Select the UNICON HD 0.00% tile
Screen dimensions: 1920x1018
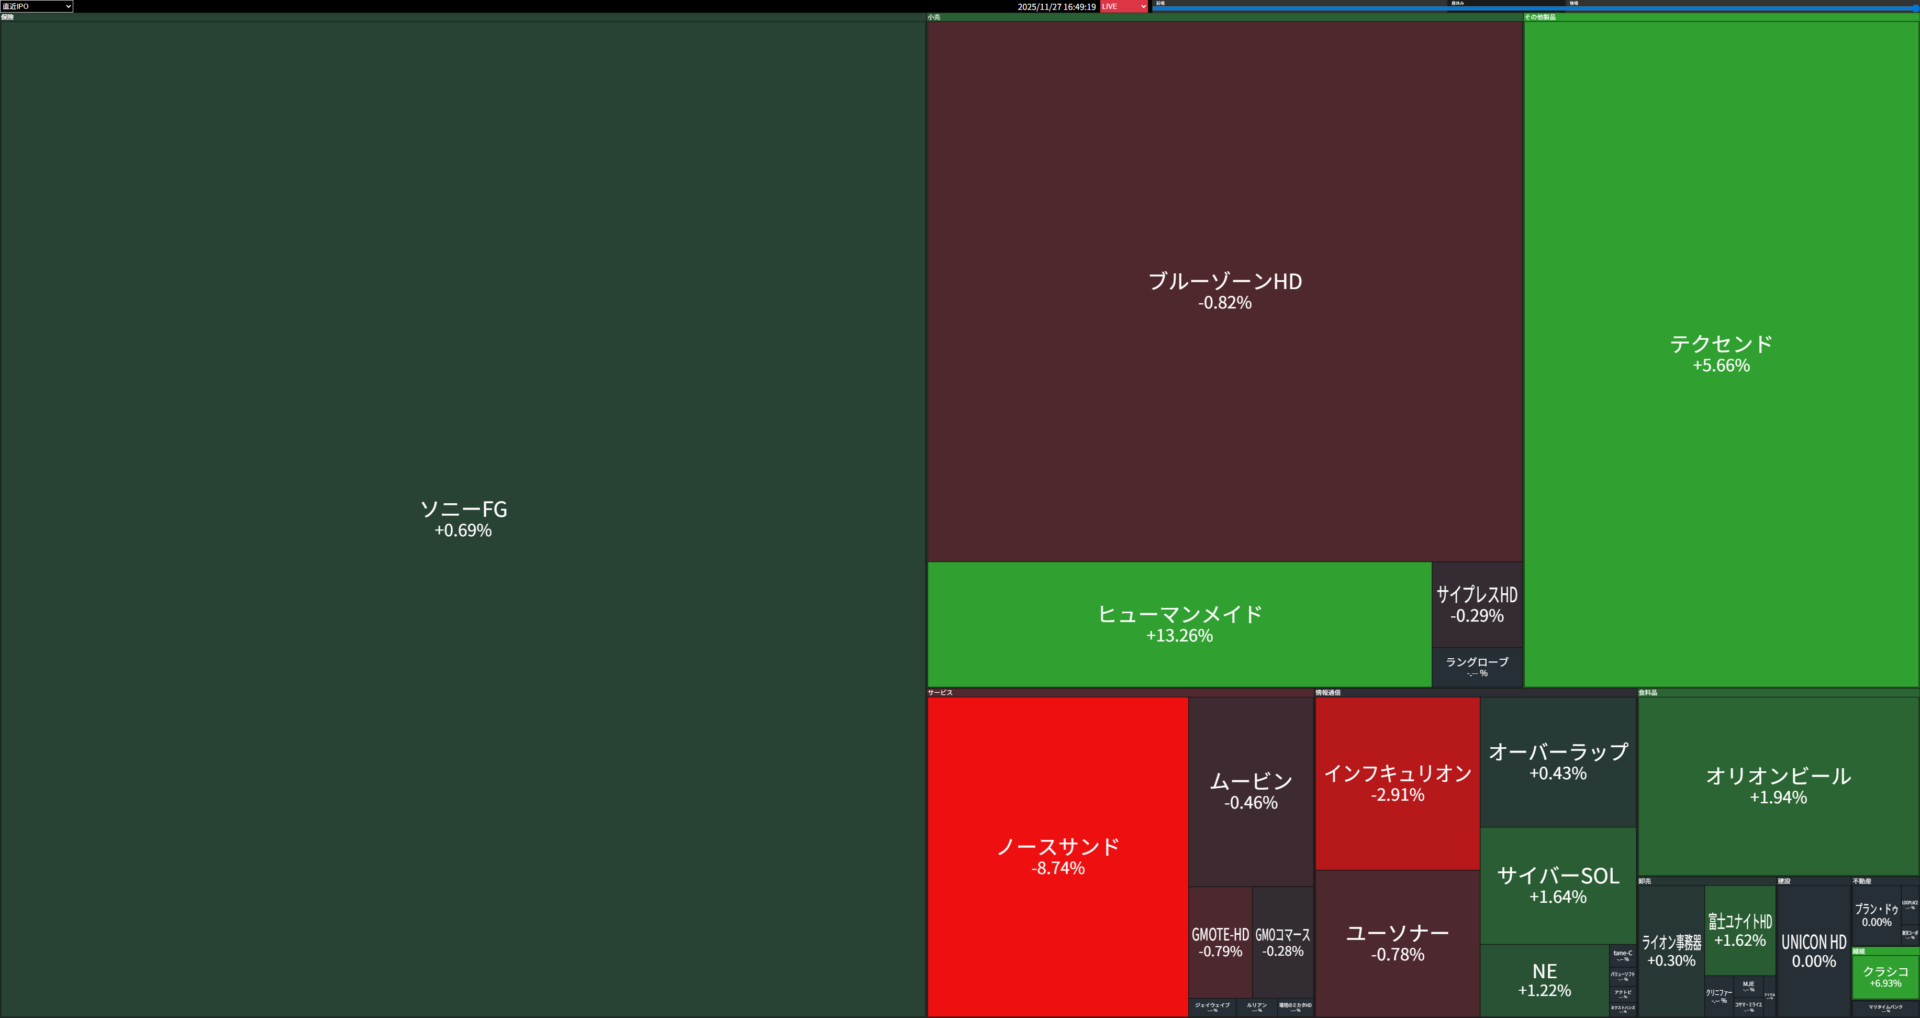(1813, 950)
